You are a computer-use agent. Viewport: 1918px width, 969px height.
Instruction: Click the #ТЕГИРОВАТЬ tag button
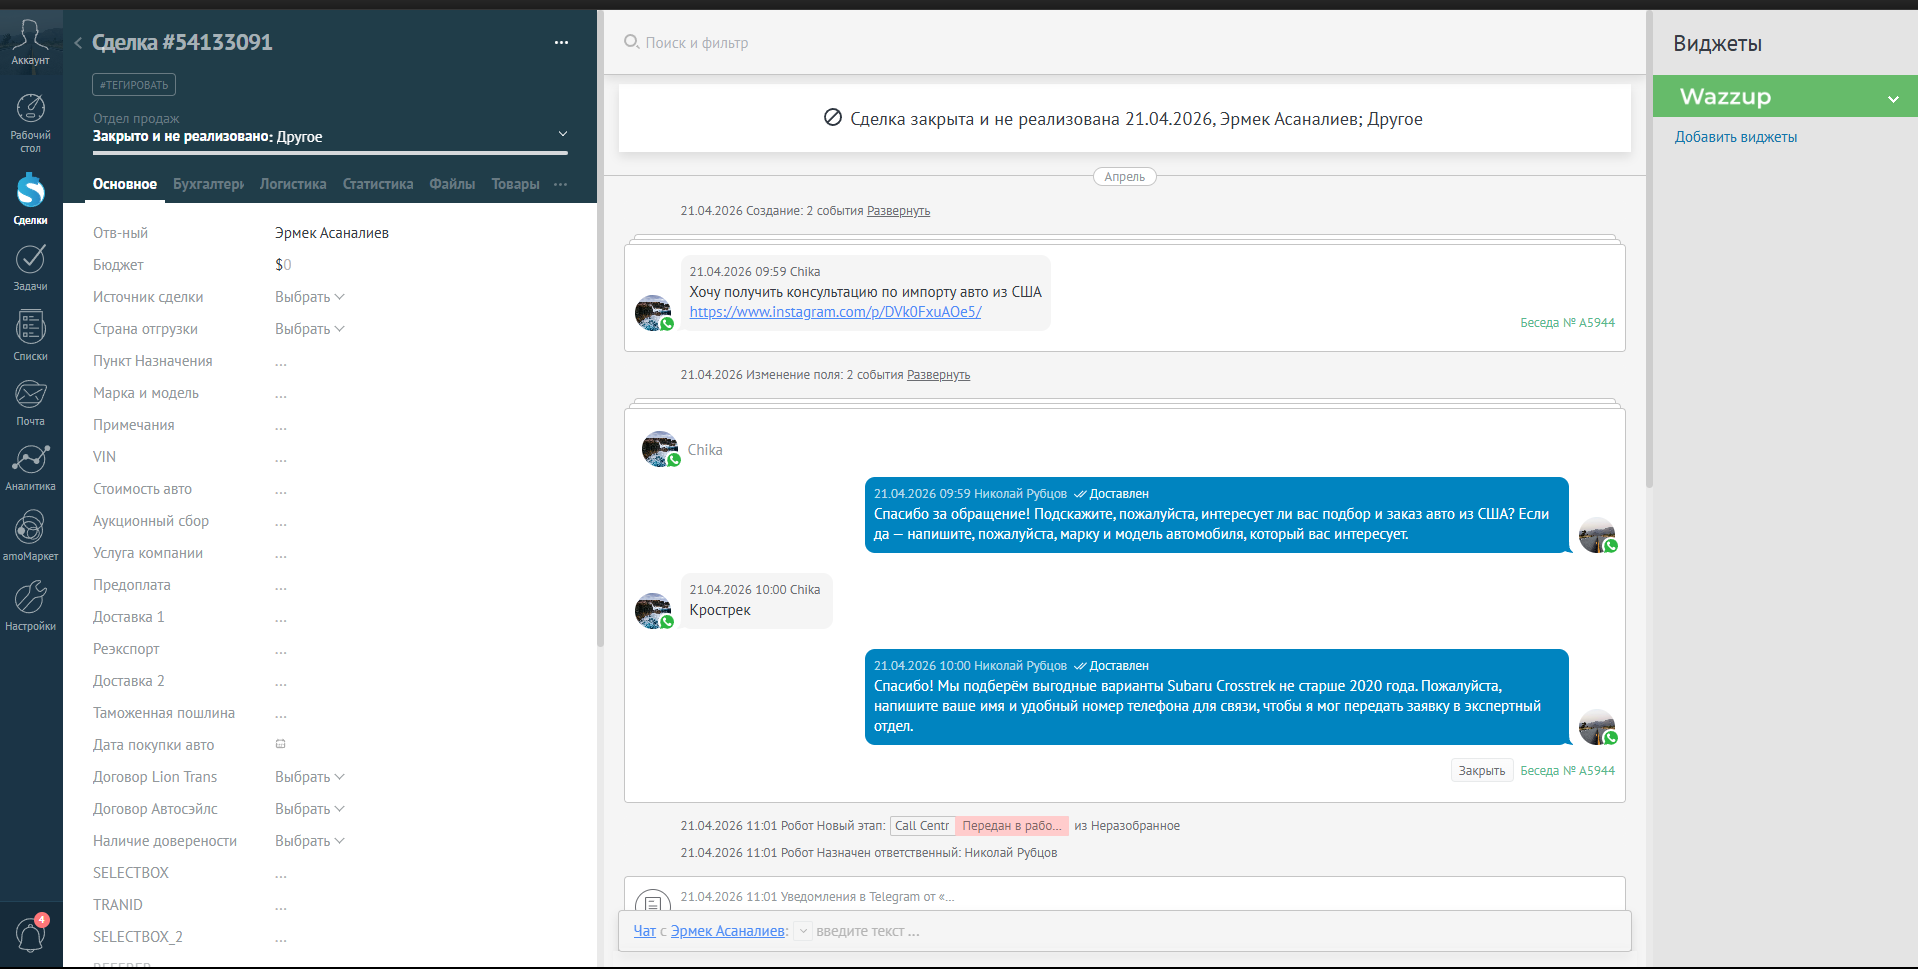coord(134,85)
